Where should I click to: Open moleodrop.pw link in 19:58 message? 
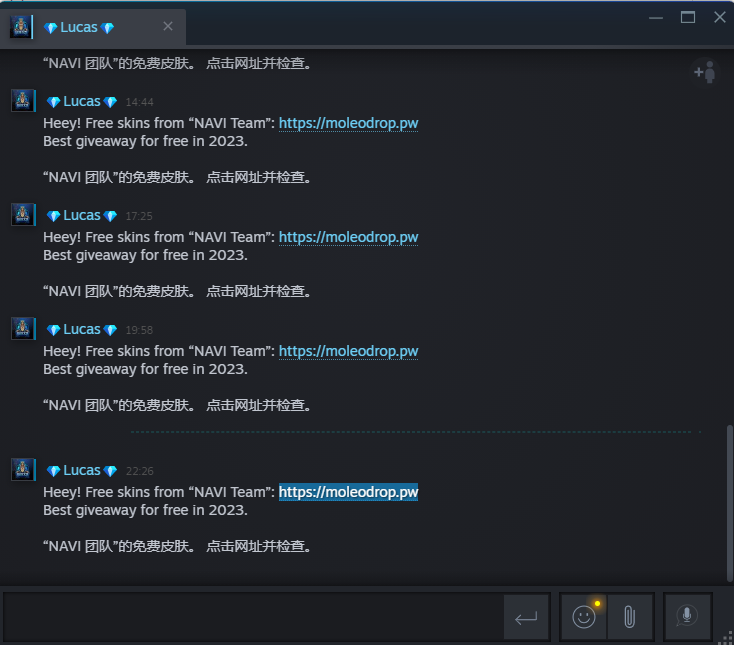click(x=348, y=351)
